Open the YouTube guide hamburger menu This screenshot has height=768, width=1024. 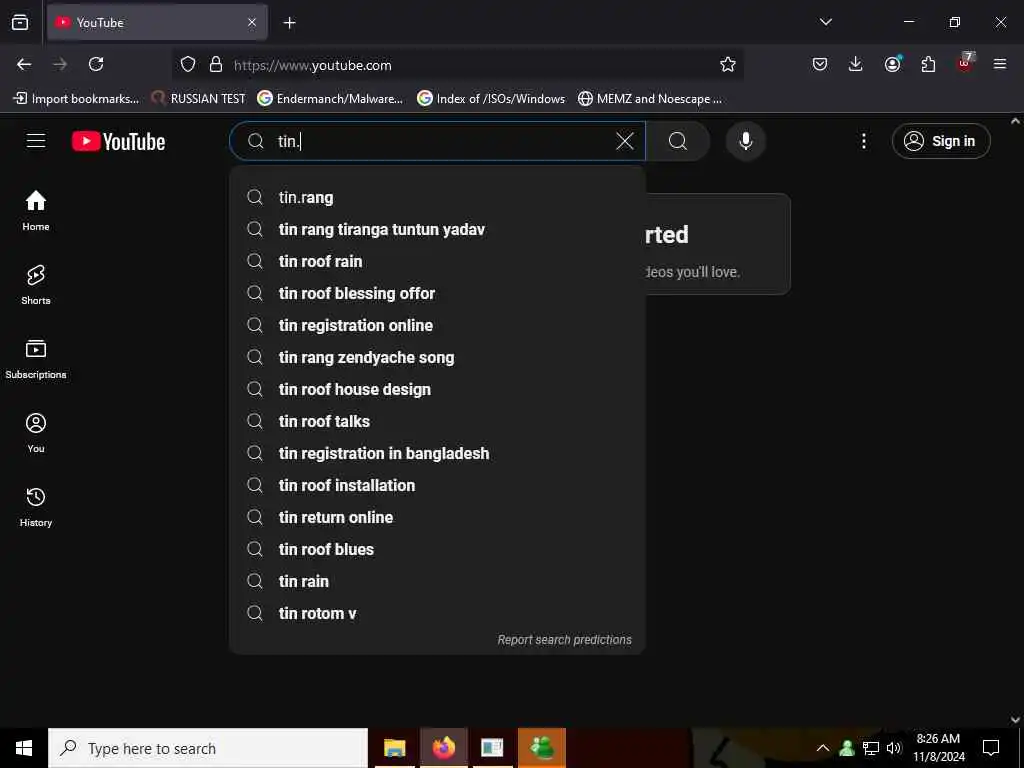[36, 141]
